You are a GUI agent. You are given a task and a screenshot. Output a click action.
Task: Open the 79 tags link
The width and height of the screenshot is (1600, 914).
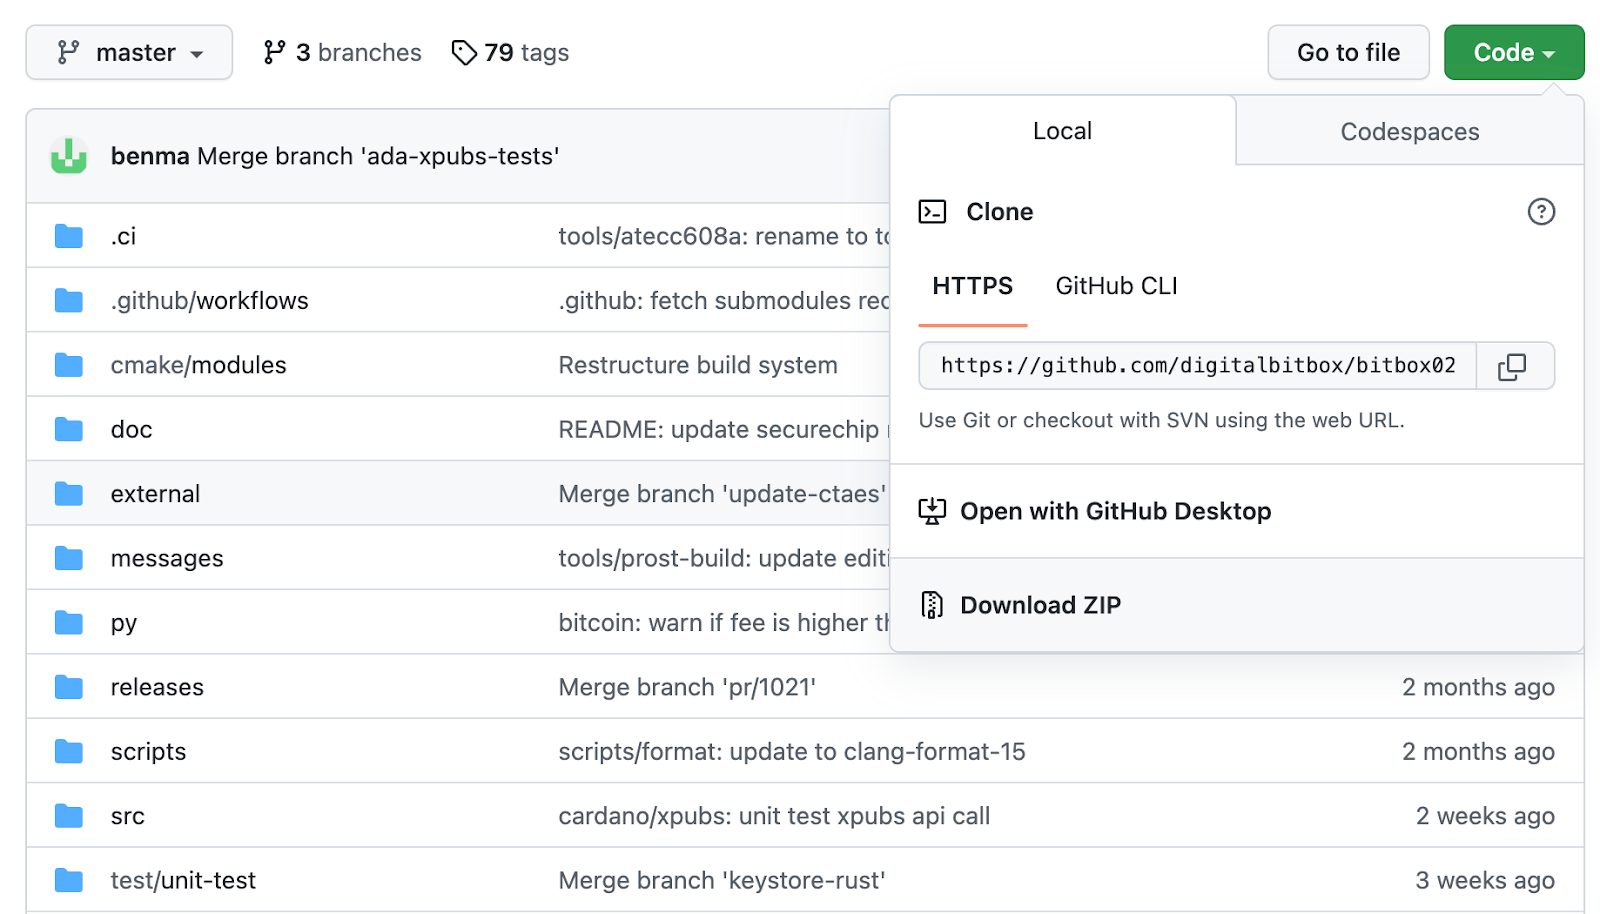pos(511,53)
